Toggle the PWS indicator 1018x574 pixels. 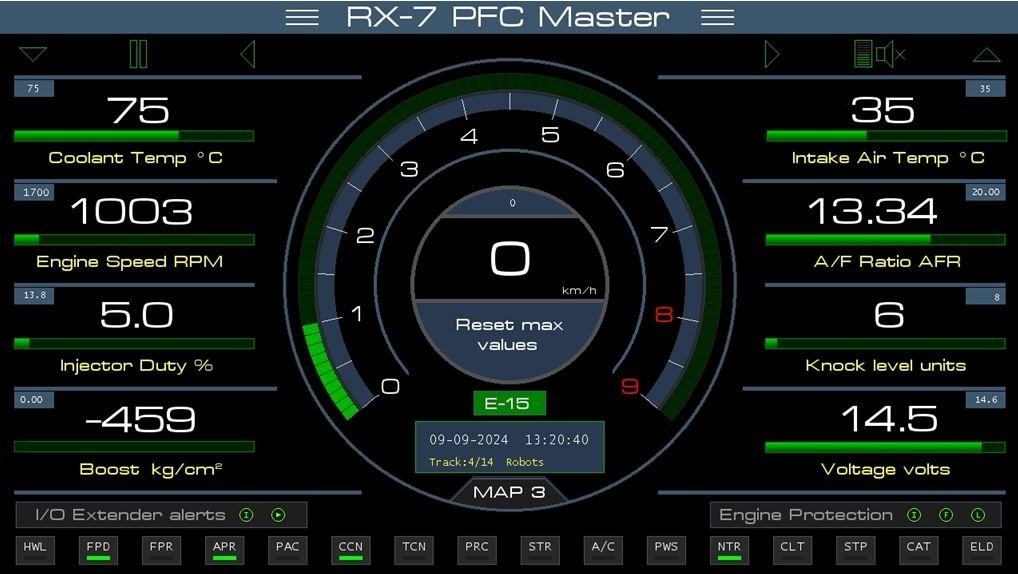[666, 549]
